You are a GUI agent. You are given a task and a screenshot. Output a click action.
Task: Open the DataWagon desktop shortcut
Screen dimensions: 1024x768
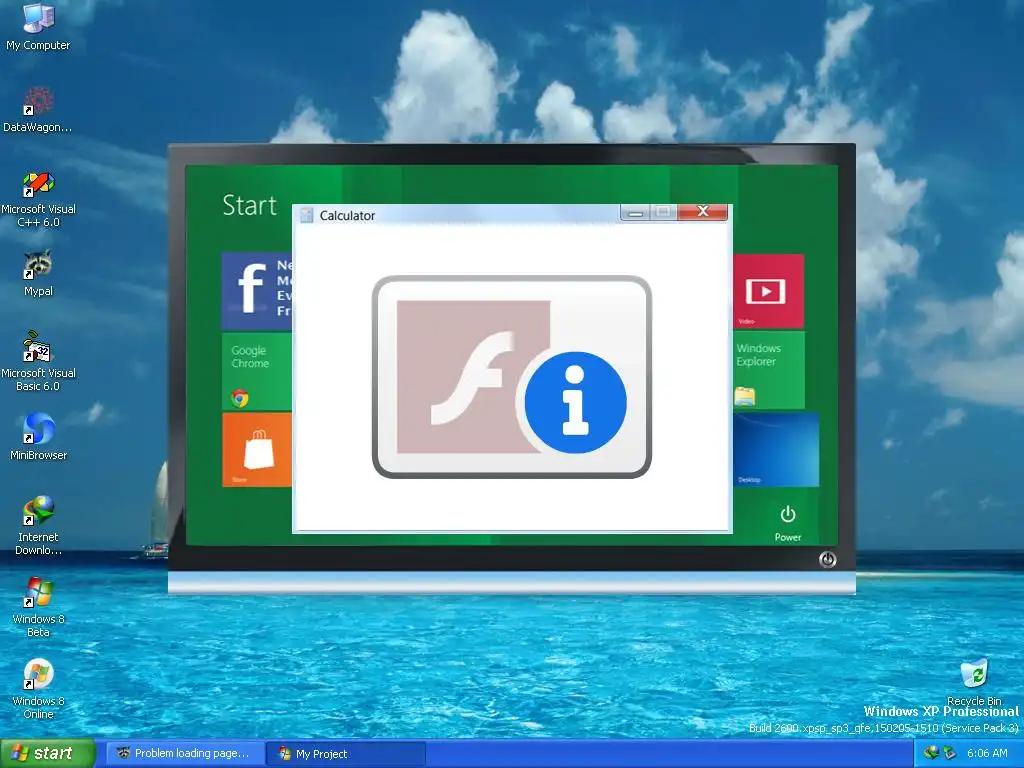point(38,109)
